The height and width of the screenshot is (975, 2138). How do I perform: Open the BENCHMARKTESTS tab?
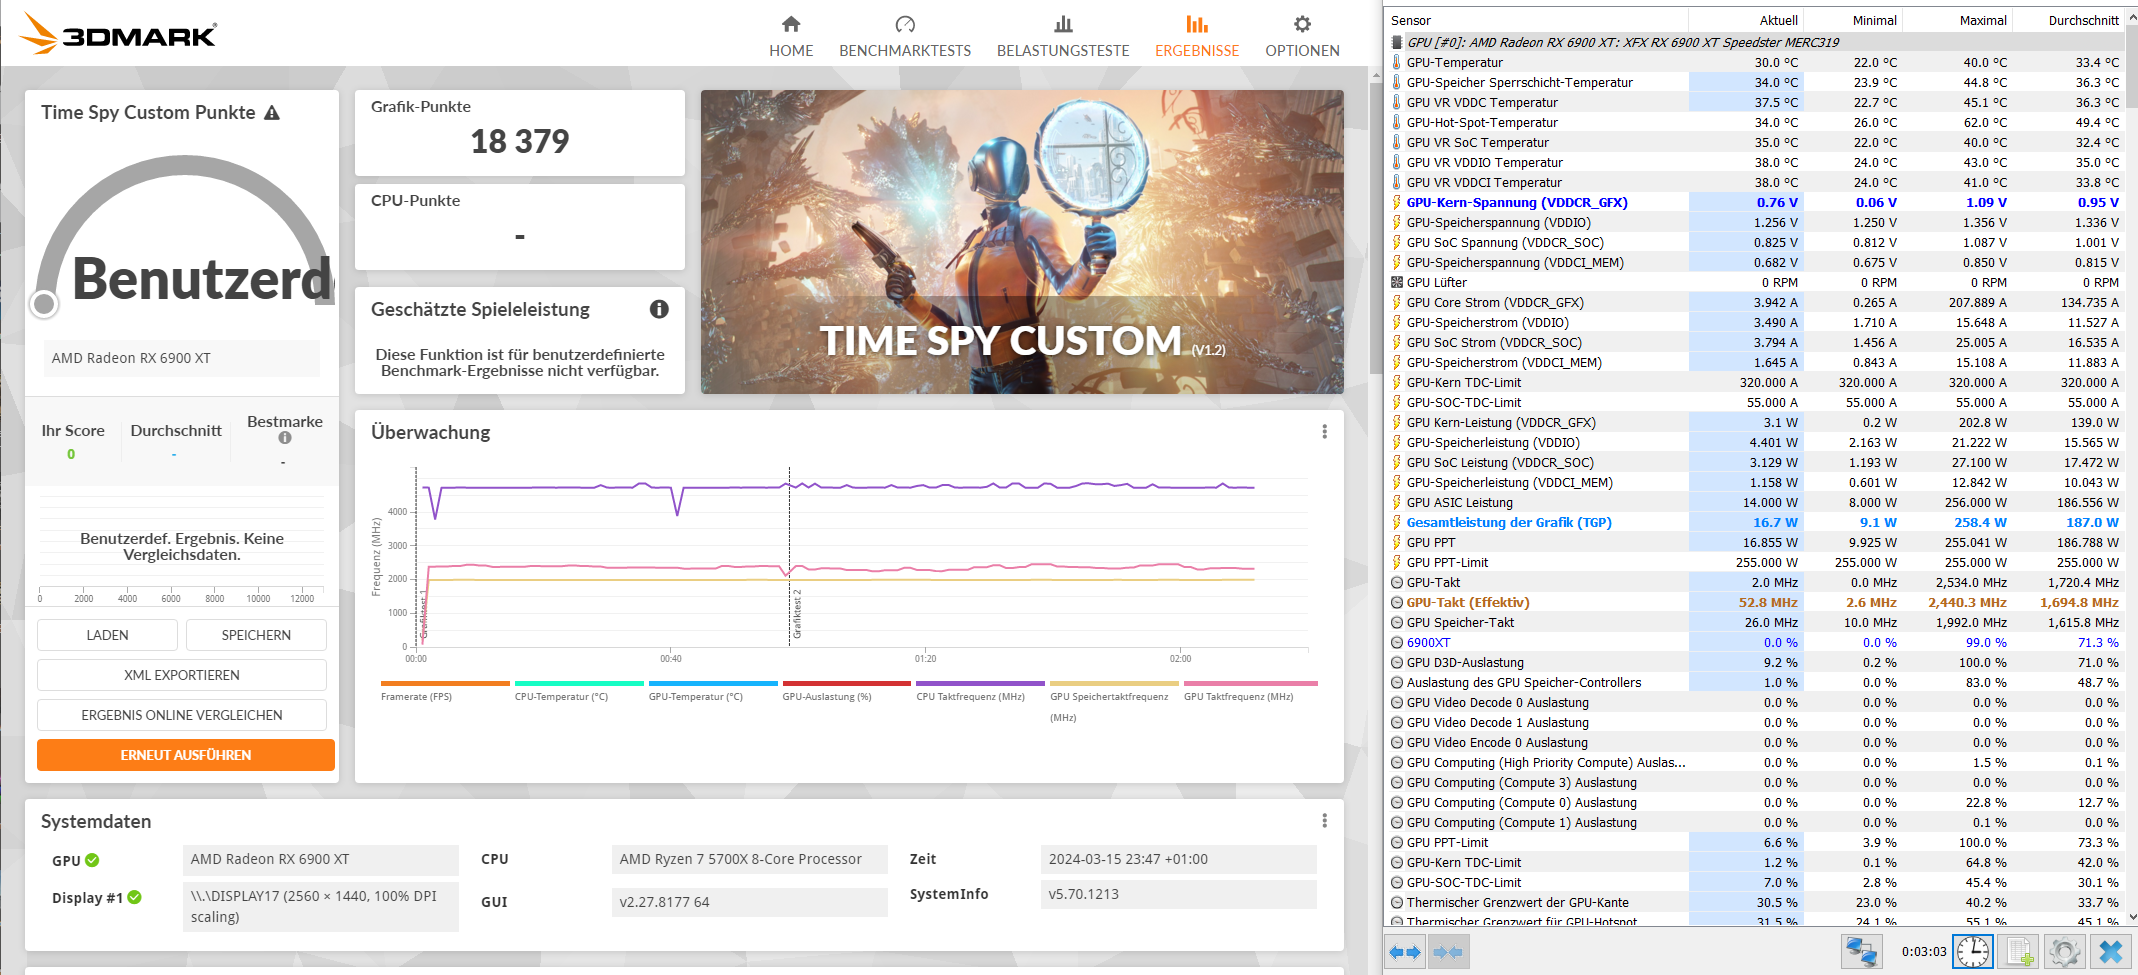click(x=905, y=37)
